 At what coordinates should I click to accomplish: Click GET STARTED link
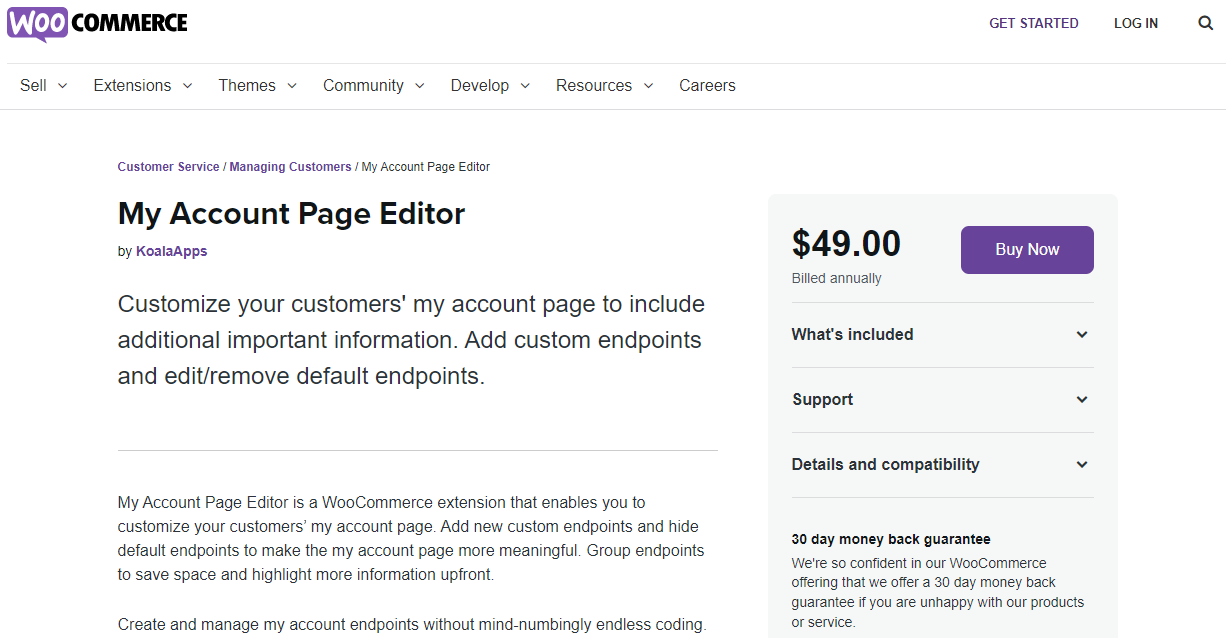(1034, 23)
